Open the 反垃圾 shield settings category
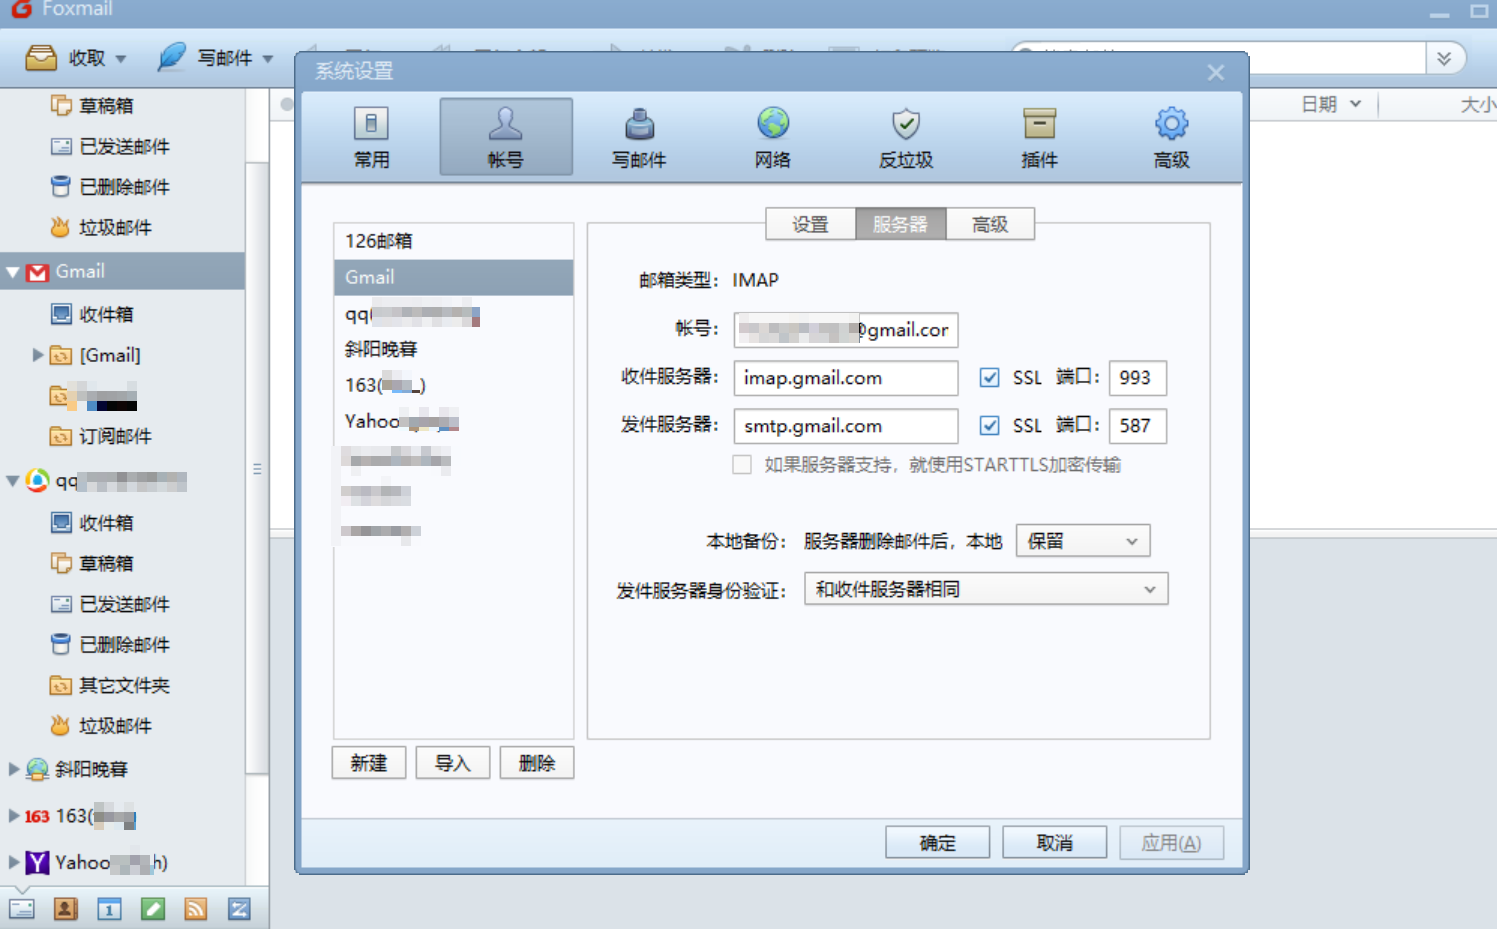 906,137
